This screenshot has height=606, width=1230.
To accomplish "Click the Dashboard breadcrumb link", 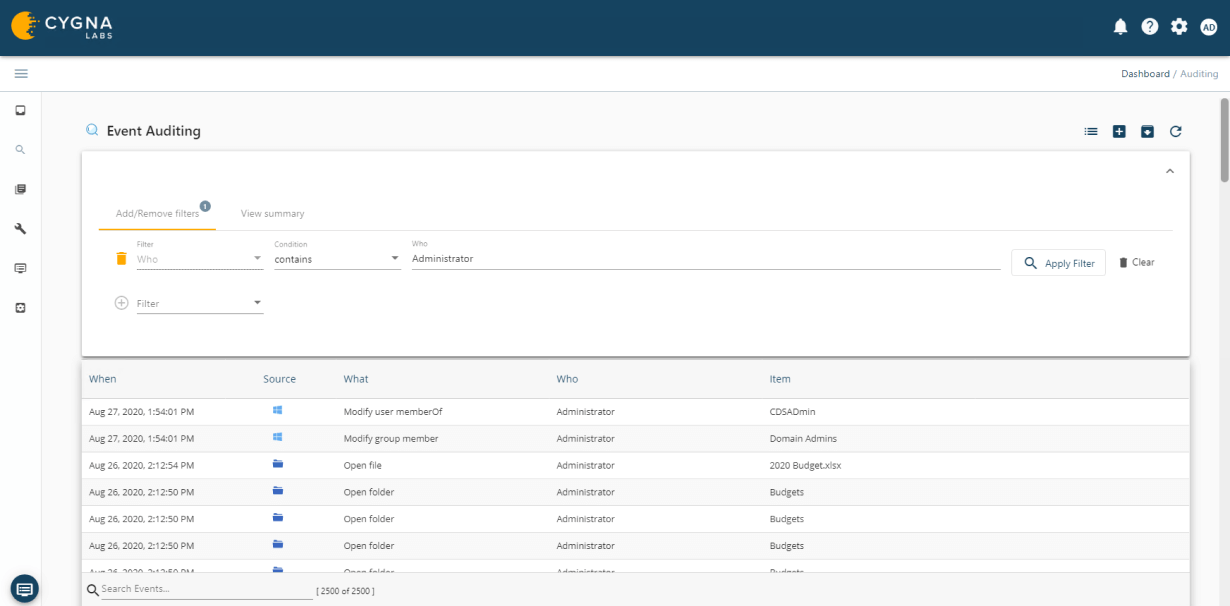I will click(x=1145, y=73).
